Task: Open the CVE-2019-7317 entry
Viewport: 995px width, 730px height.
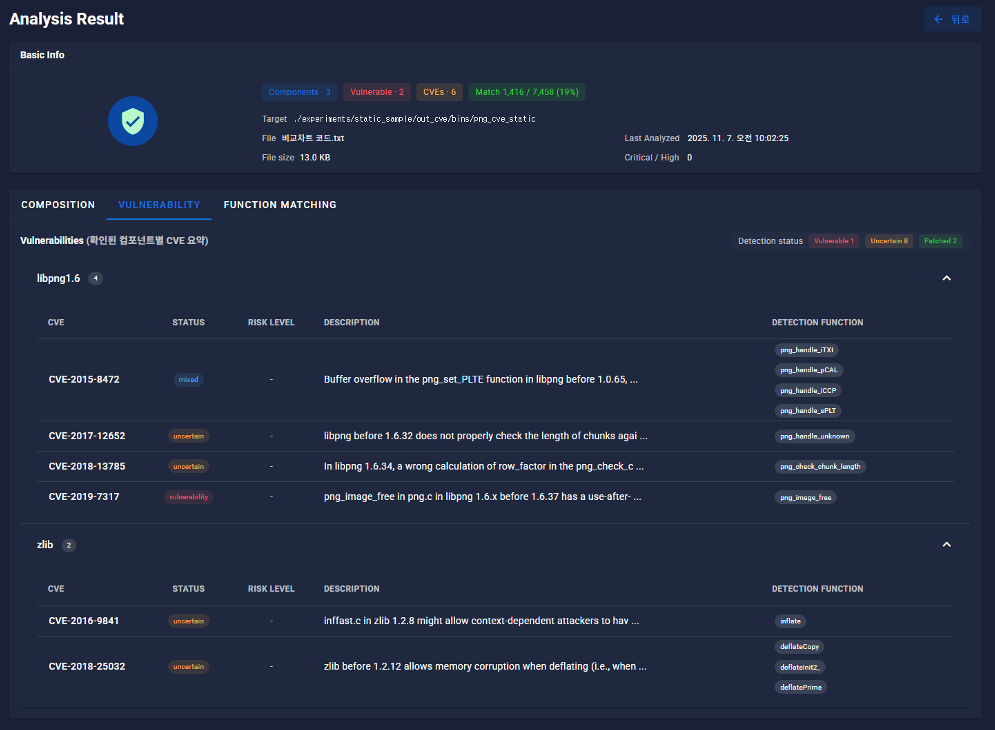Action: tap(84, 497)
